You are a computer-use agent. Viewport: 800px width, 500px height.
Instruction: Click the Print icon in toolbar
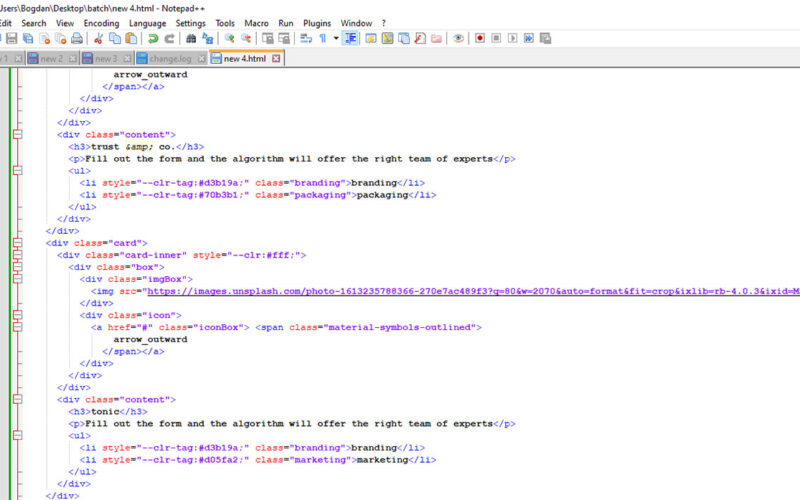tap(77, 38)
